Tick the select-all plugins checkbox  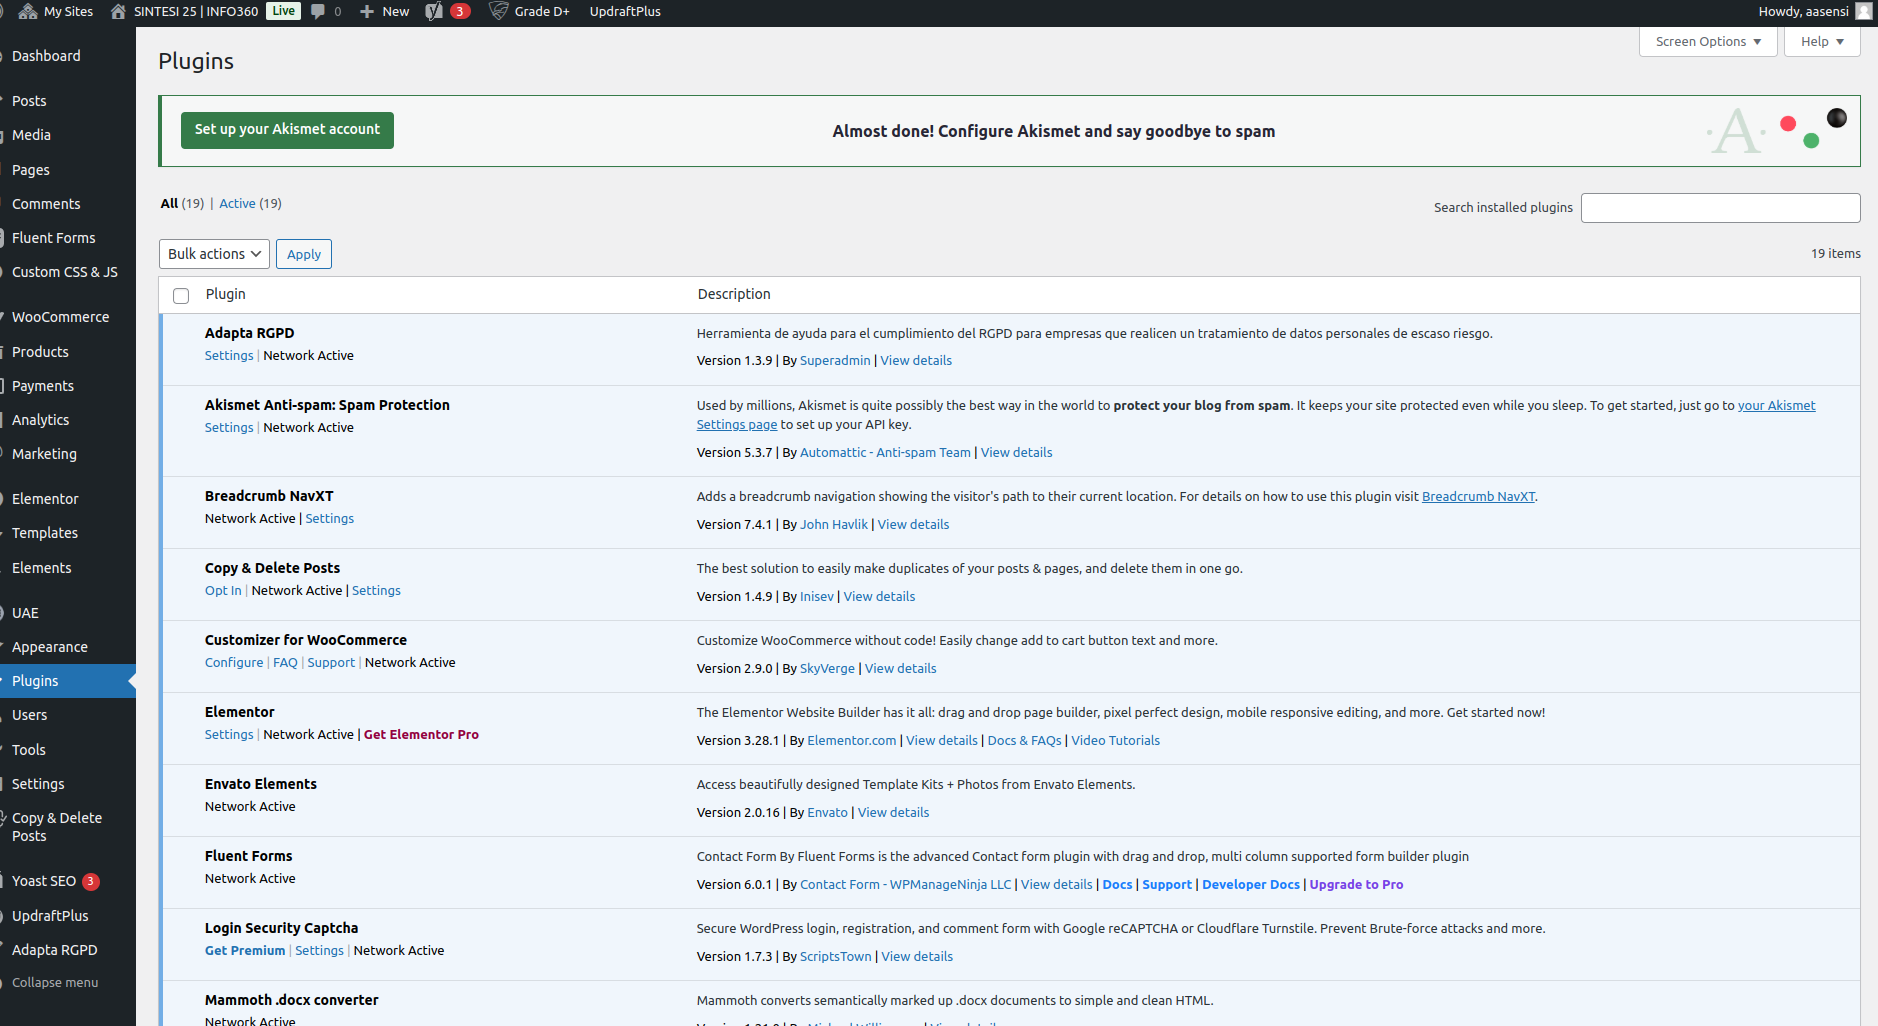pyautogui.click(x=181, y=296)
